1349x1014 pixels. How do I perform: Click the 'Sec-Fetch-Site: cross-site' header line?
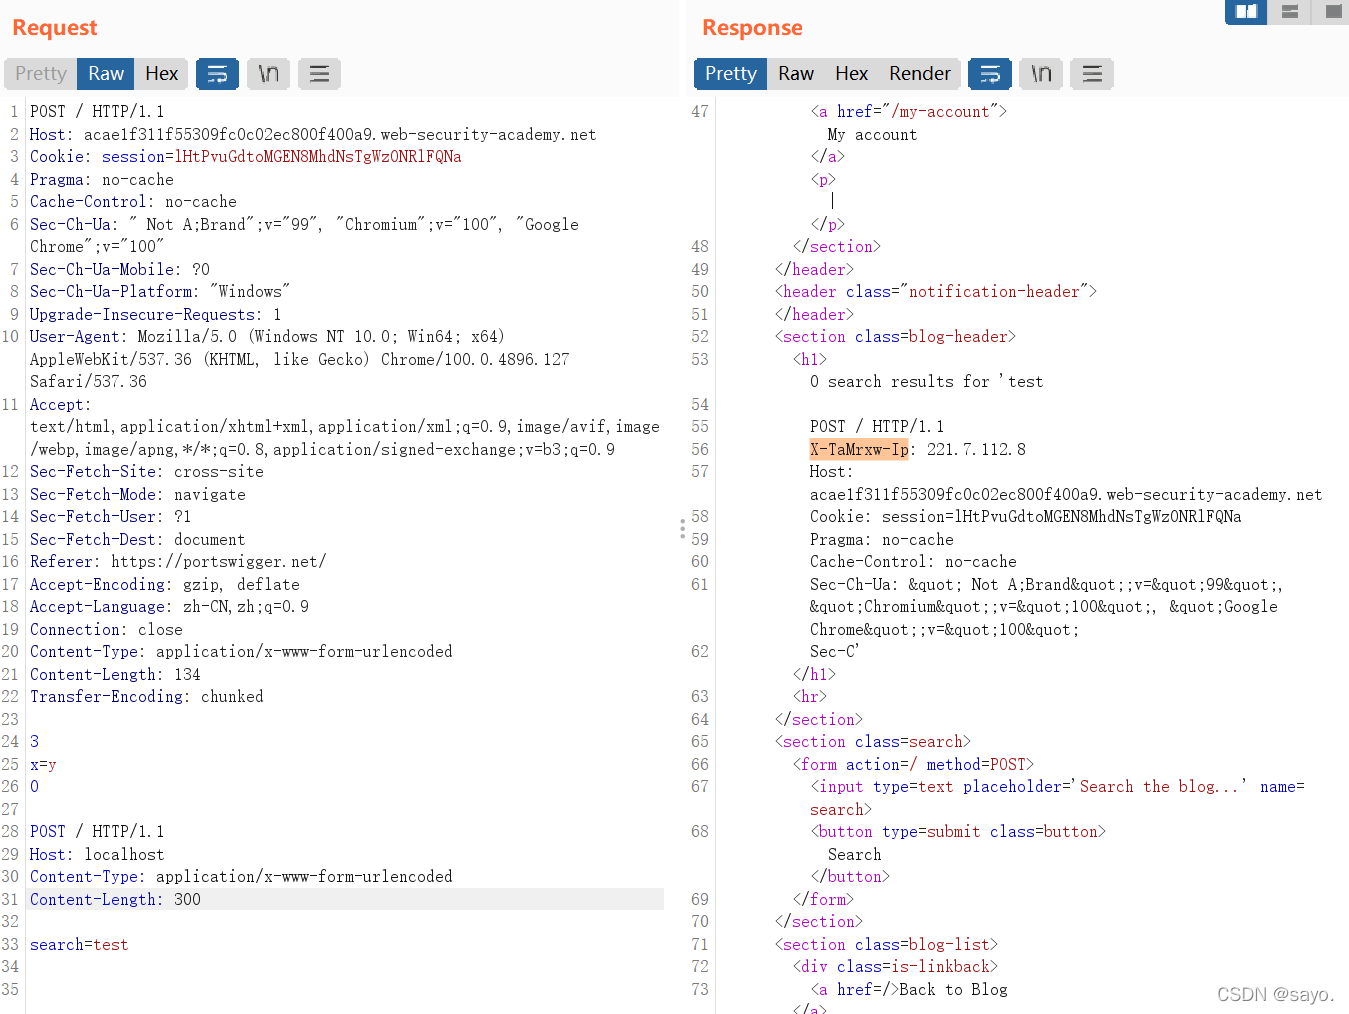coord(147,471)
